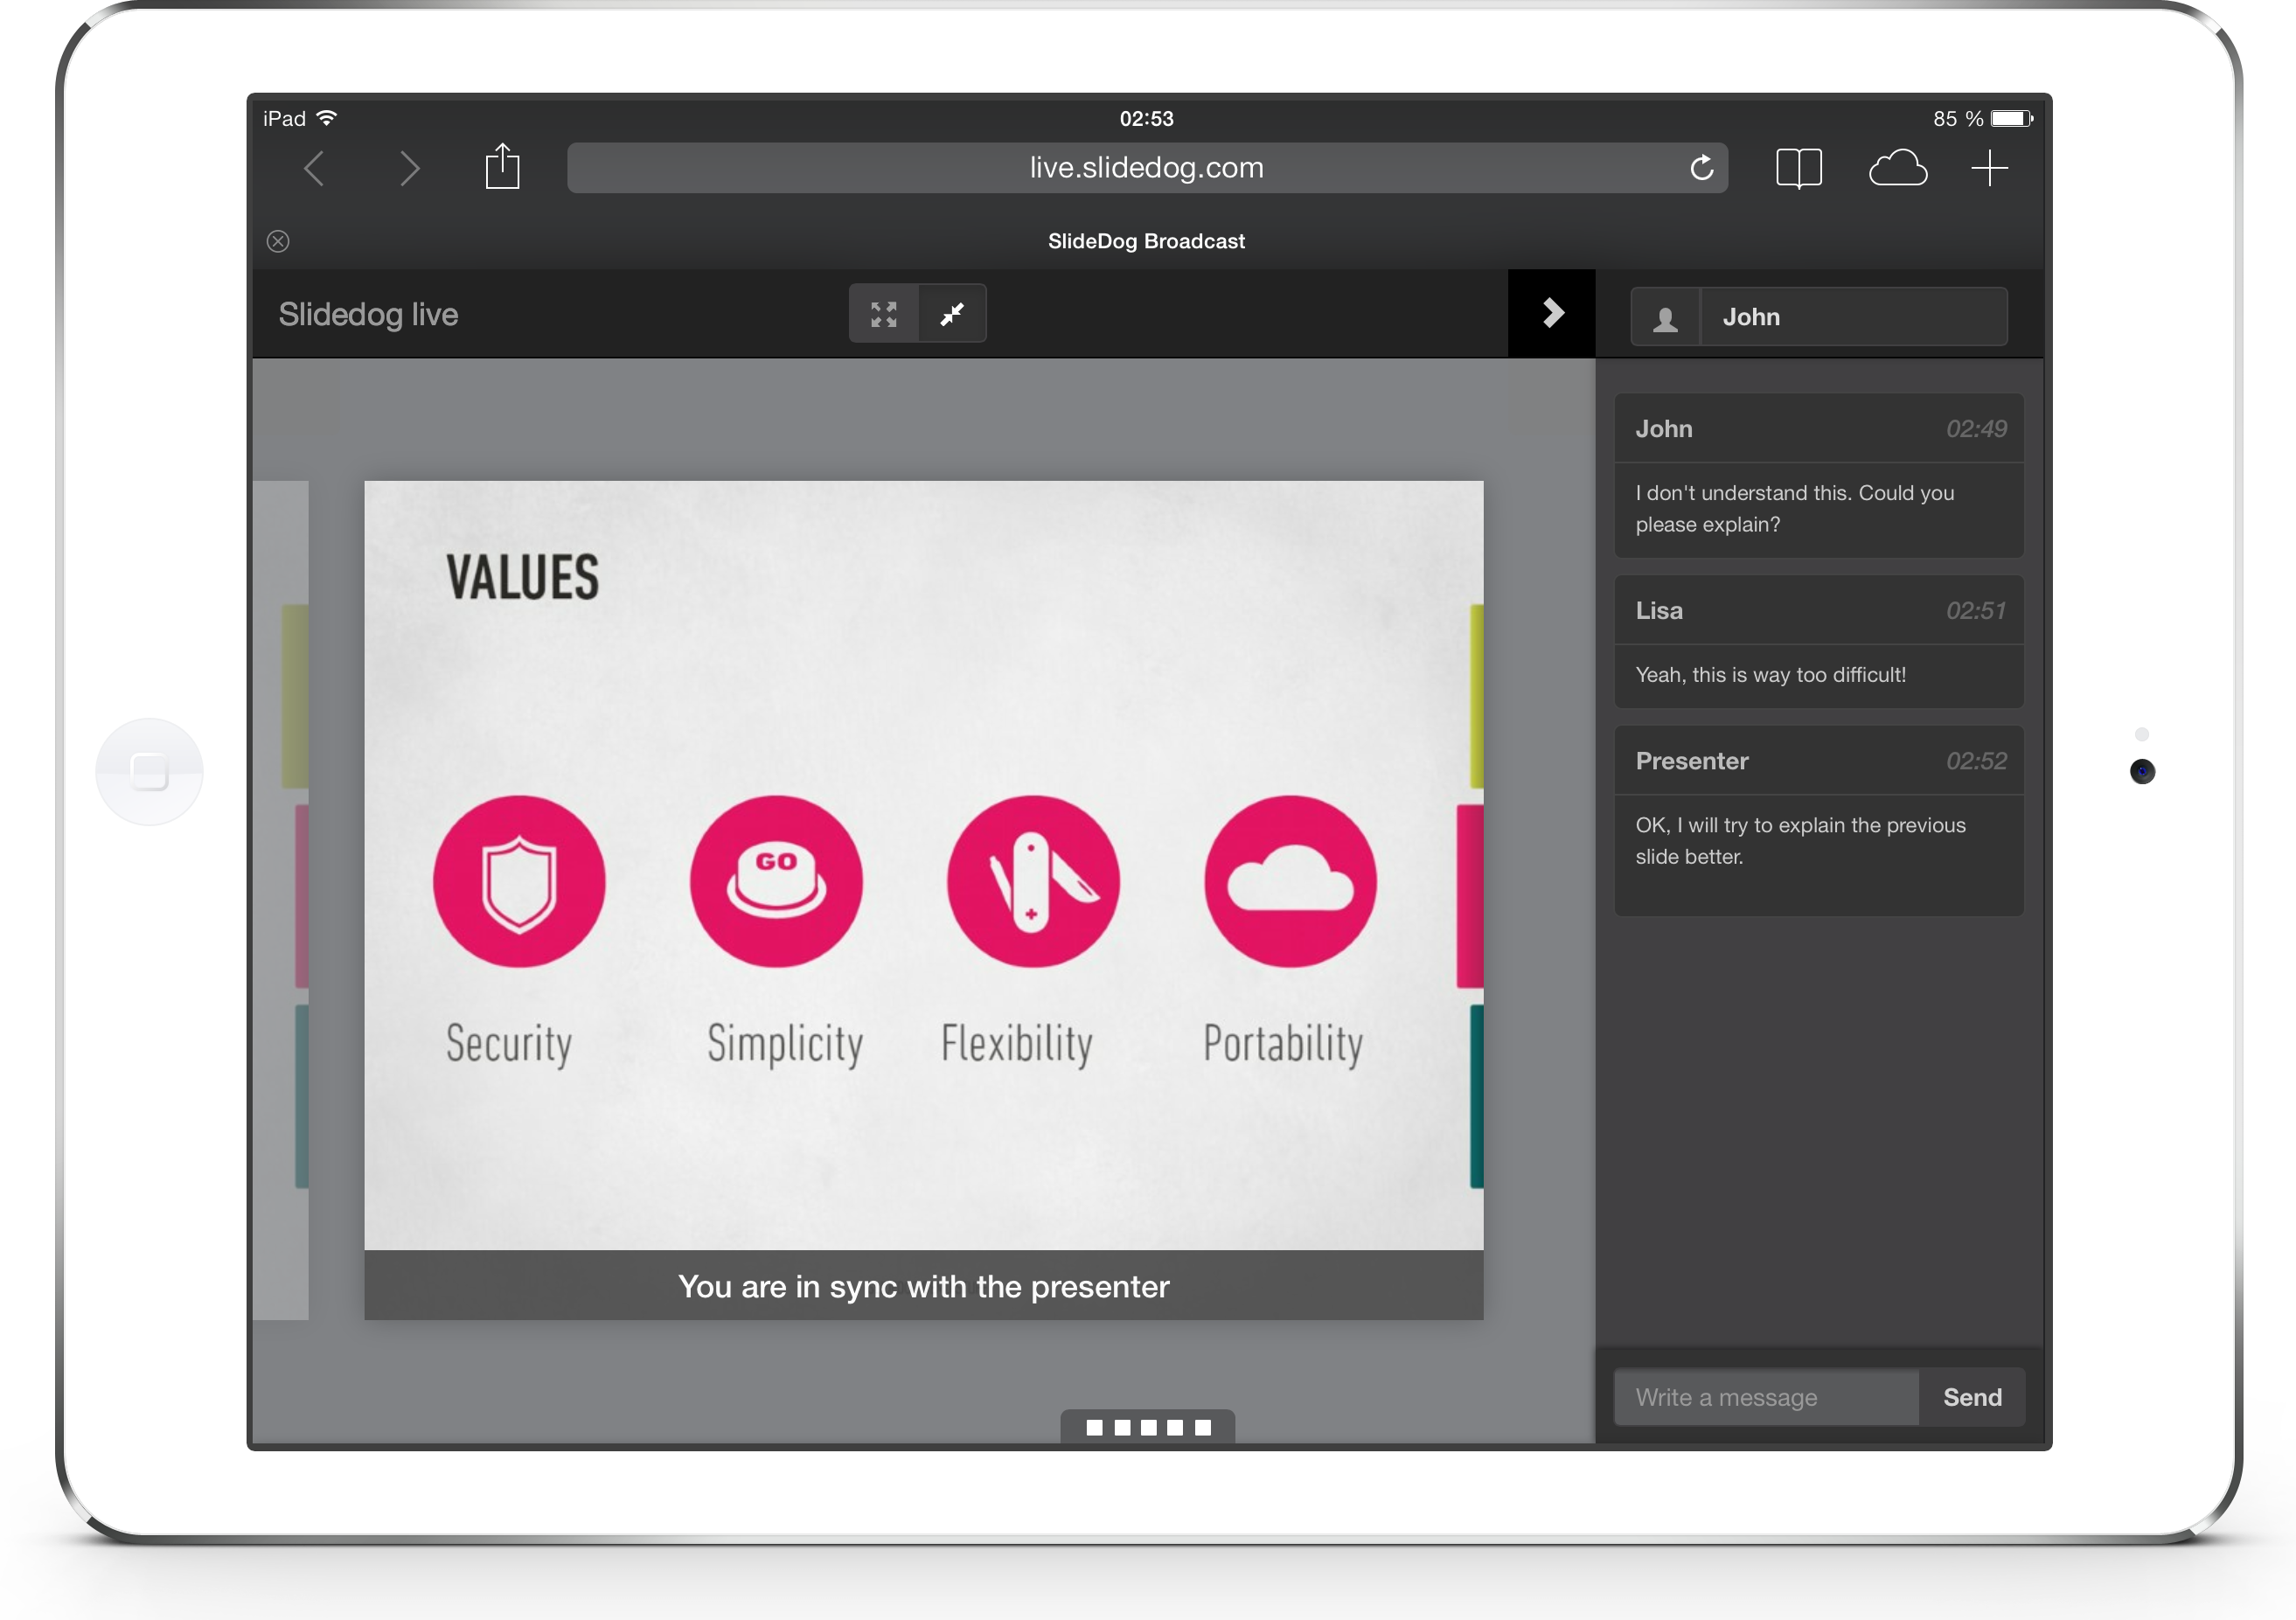Viewport: 2296px width, 1620px height.
Task: Toggle the fit-to-window shrink button
Action: [952, 314]
